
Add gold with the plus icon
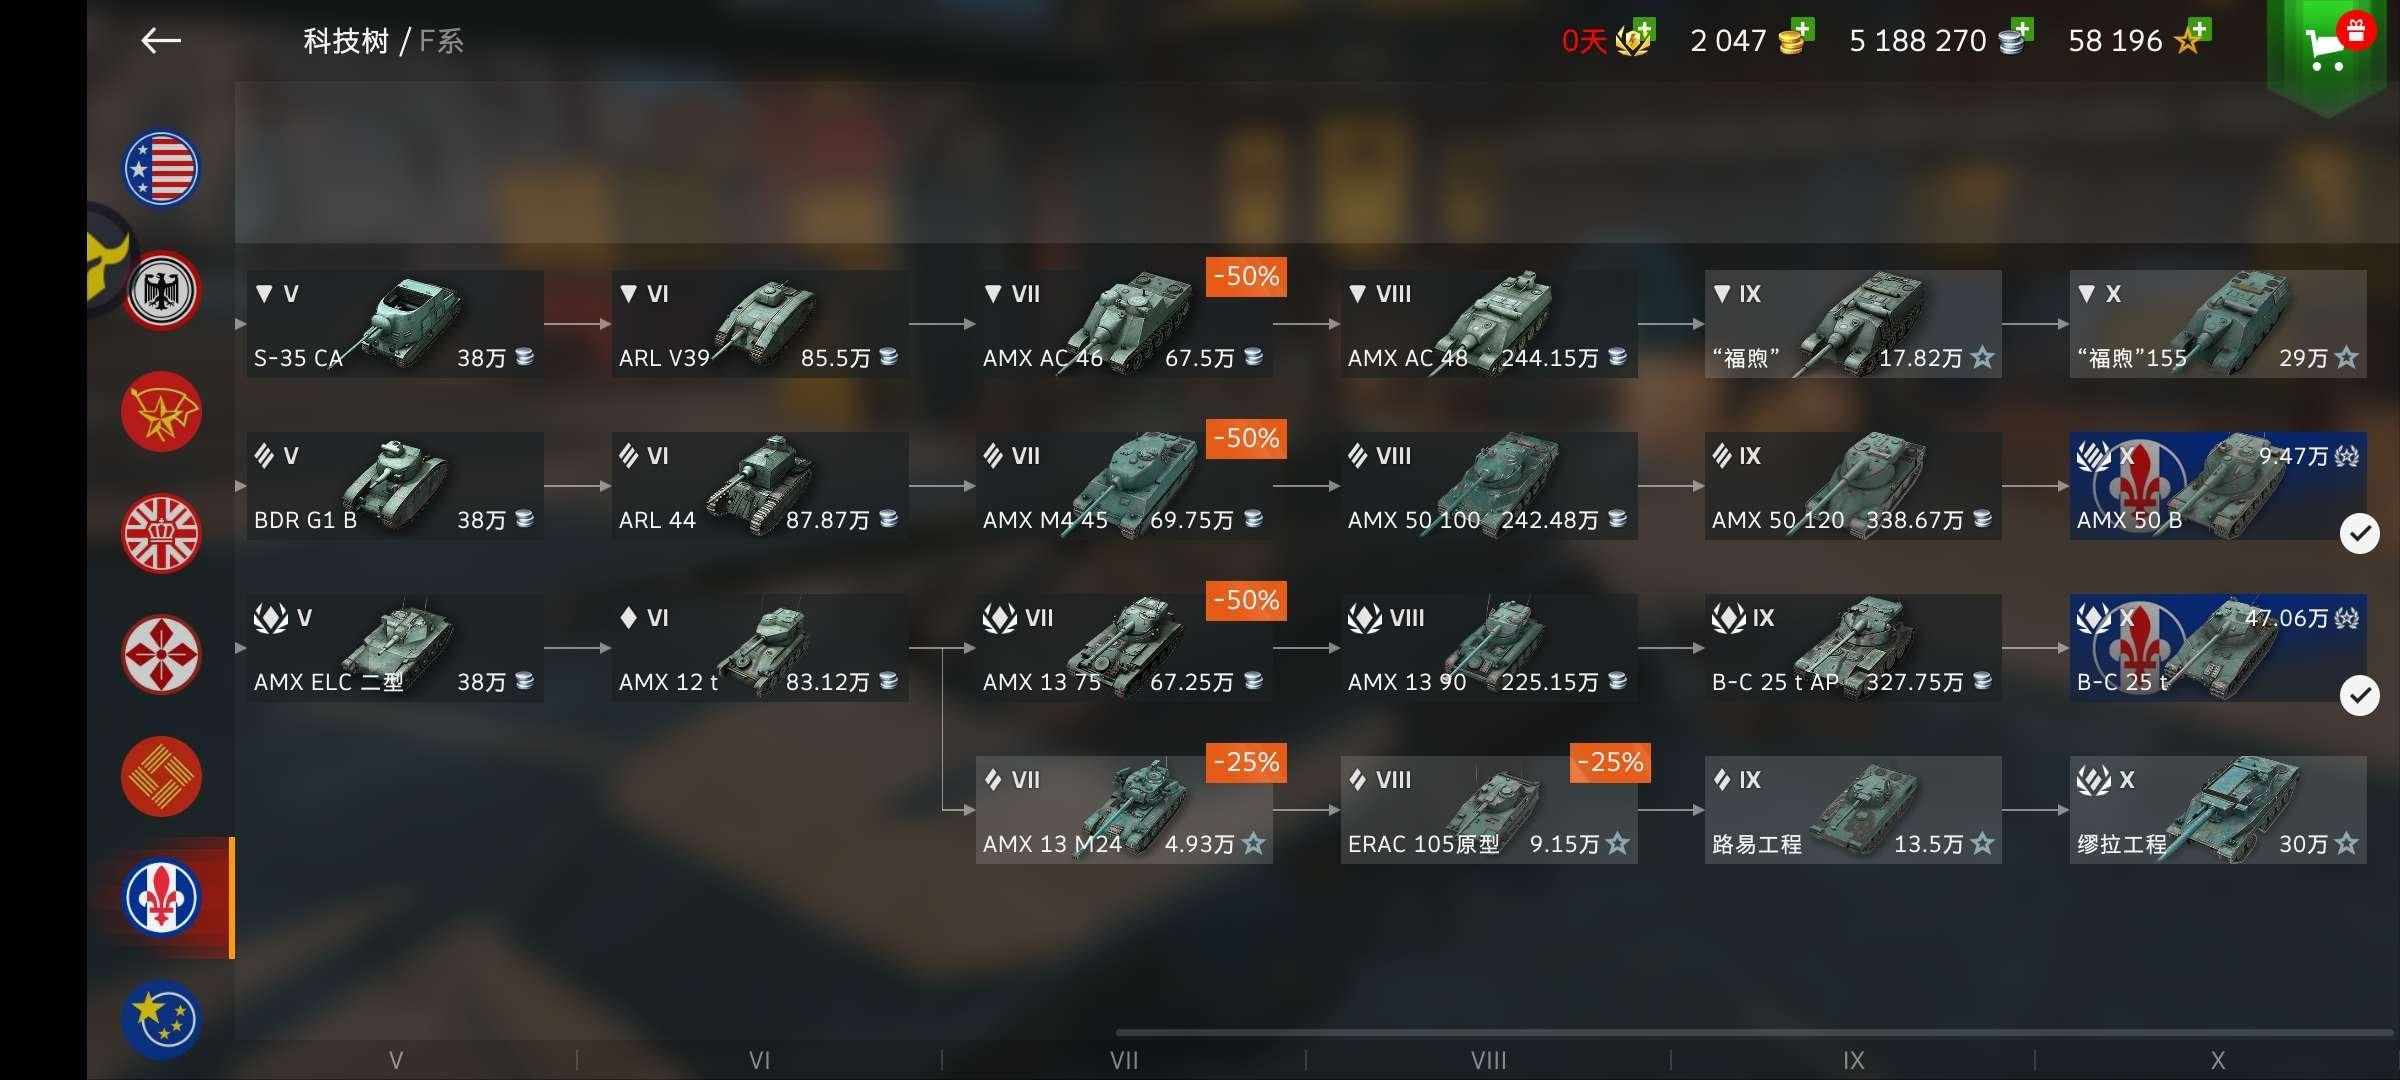tap(1801, 28)
